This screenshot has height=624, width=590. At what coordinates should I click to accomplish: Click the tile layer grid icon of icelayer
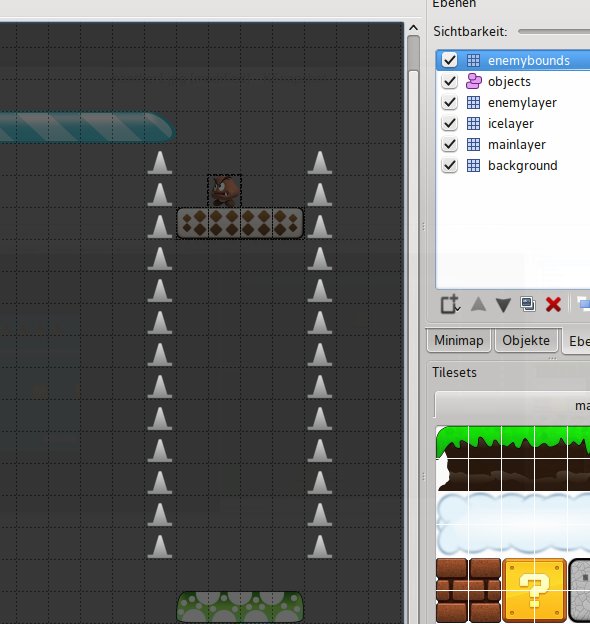[473, 123]
